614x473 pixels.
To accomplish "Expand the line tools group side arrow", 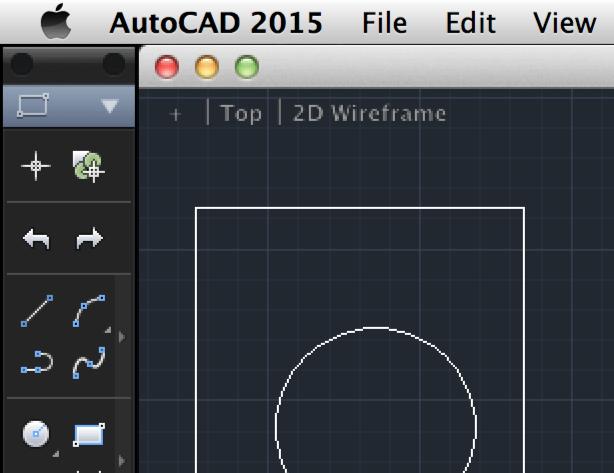I will (122, 337).
